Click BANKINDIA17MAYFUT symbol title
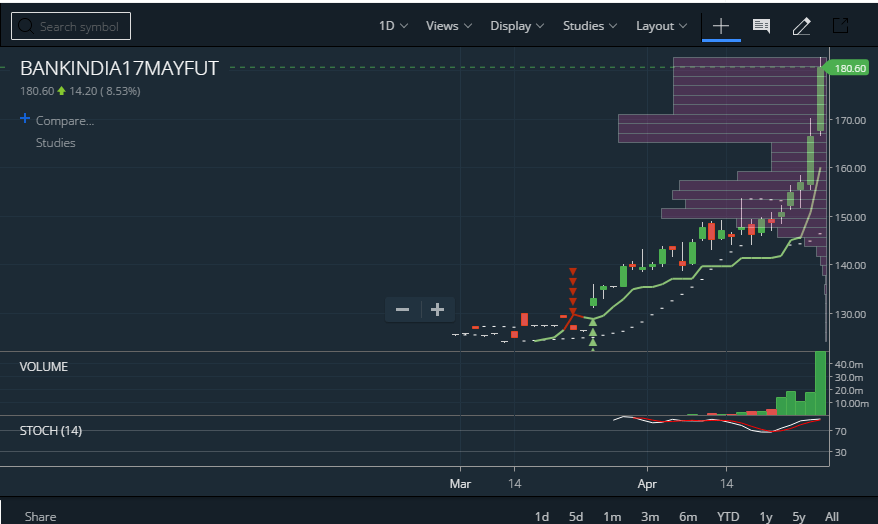This screenshot has width=878, height=524. [119, 68]
